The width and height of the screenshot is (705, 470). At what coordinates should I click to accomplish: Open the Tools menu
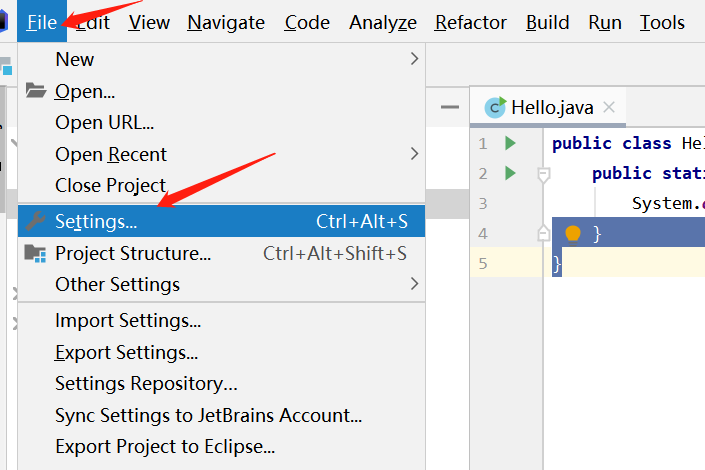click(662, 22)
